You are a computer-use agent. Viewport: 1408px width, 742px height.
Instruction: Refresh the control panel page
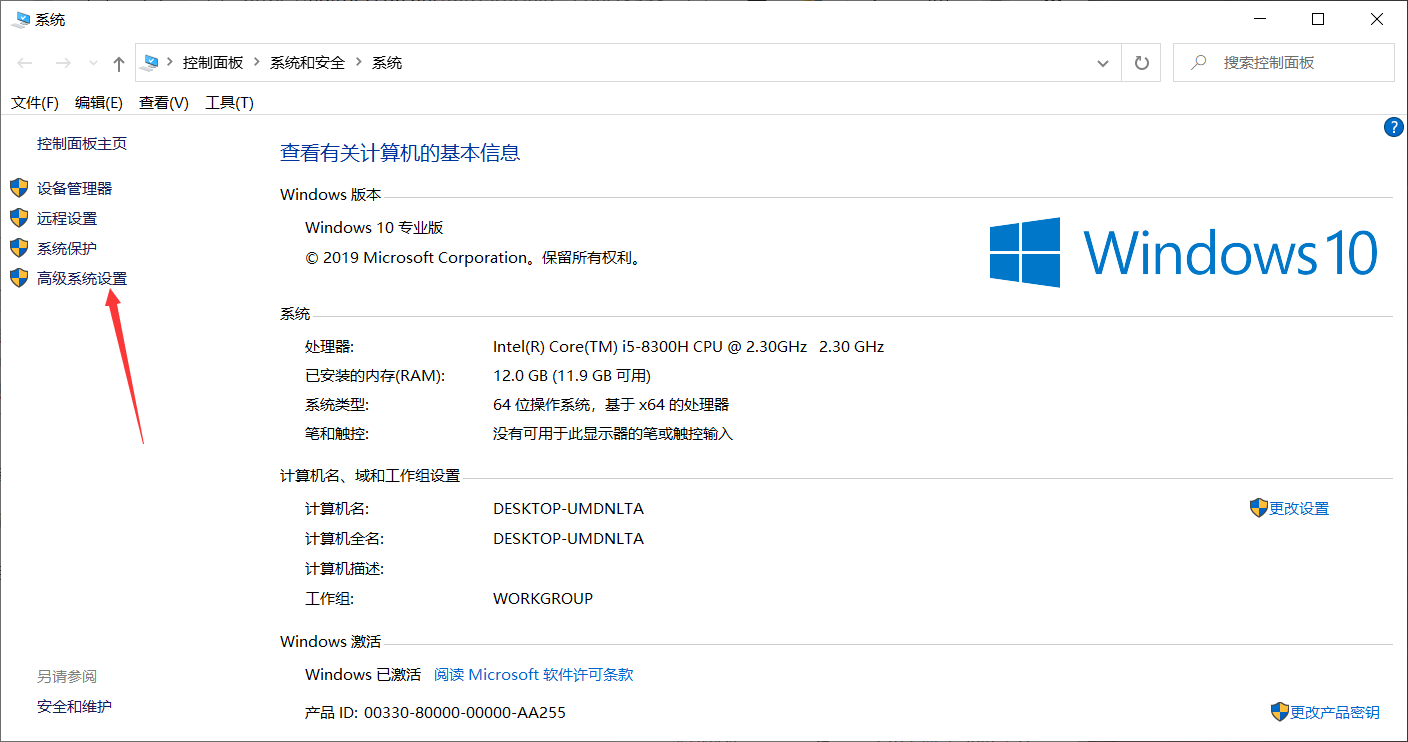click(1141, 63)
